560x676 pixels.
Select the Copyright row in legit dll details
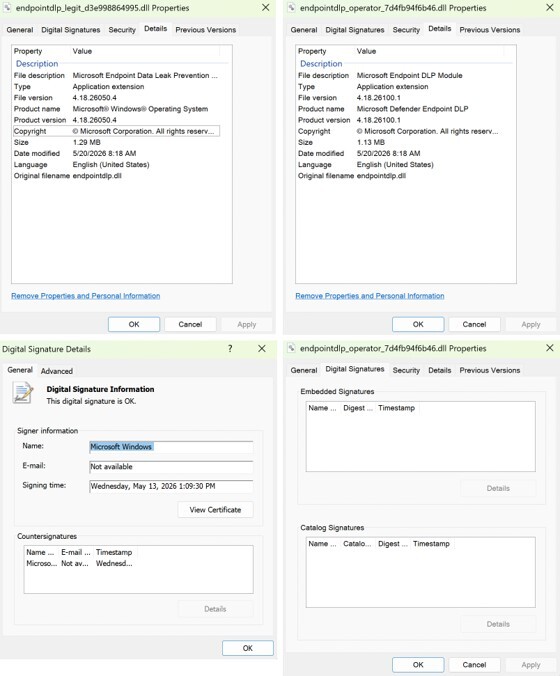(116, 131)
